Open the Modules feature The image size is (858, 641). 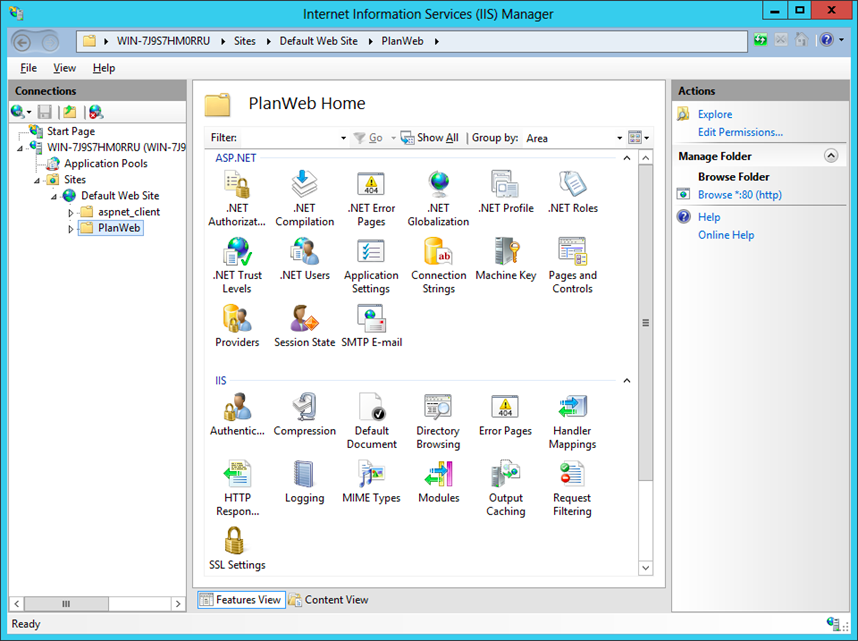(x=438, y=481)
